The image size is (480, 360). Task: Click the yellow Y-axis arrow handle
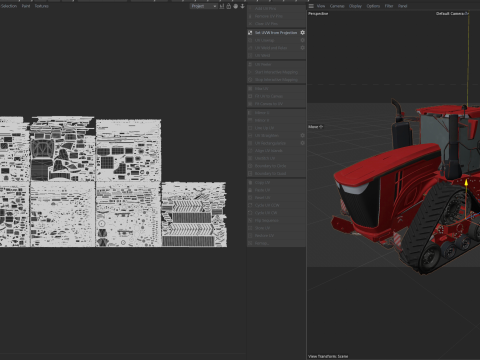(466, 182)
